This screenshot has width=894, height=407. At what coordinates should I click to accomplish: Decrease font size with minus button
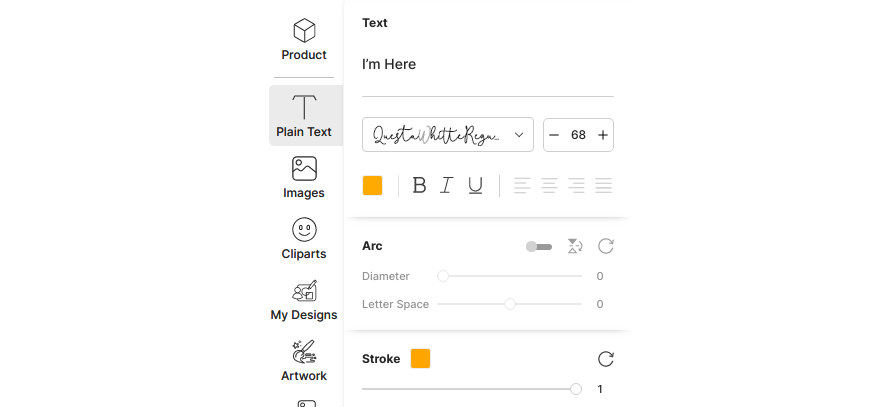tap(554, 135)
